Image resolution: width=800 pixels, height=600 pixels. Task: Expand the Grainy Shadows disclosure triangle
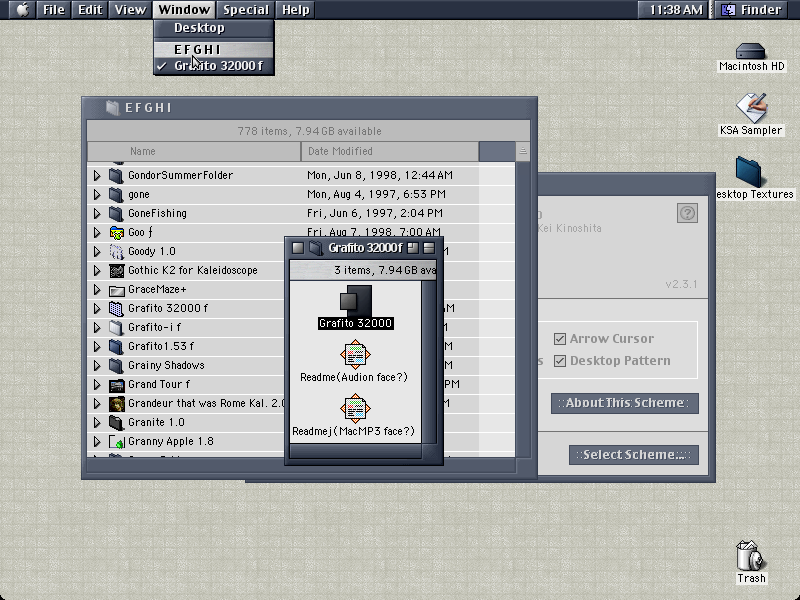(97, 366)
